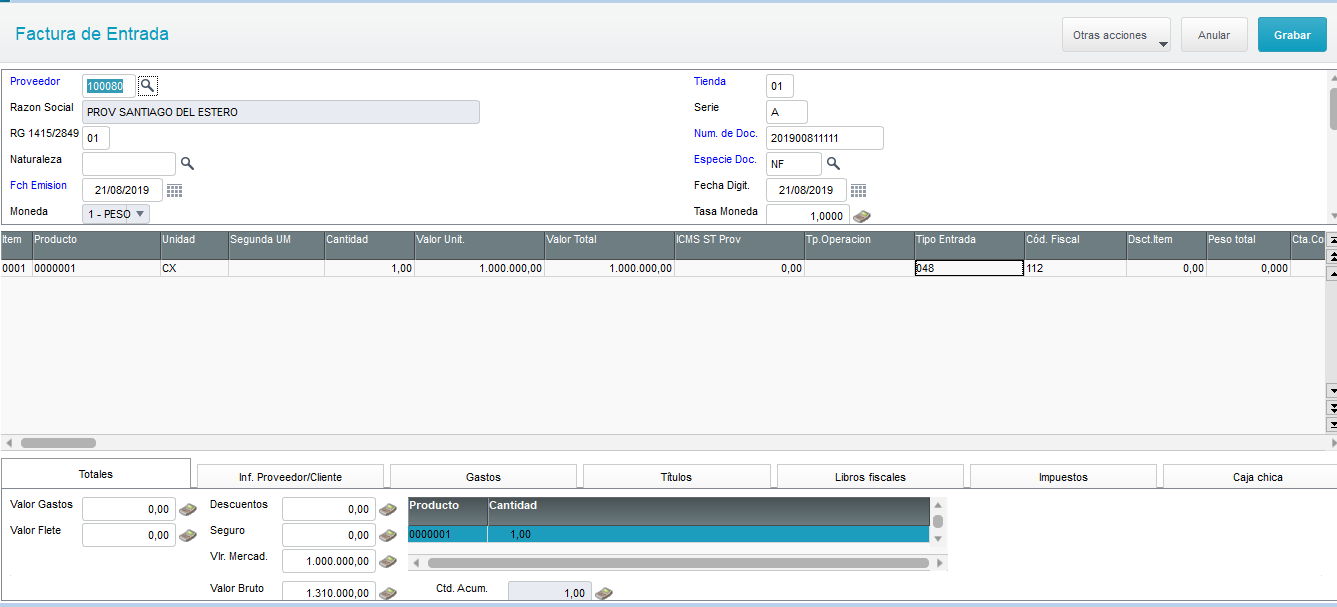Click the Naturaleza input field
This screenshot has height=607, width=1337.
pos(129,164)
